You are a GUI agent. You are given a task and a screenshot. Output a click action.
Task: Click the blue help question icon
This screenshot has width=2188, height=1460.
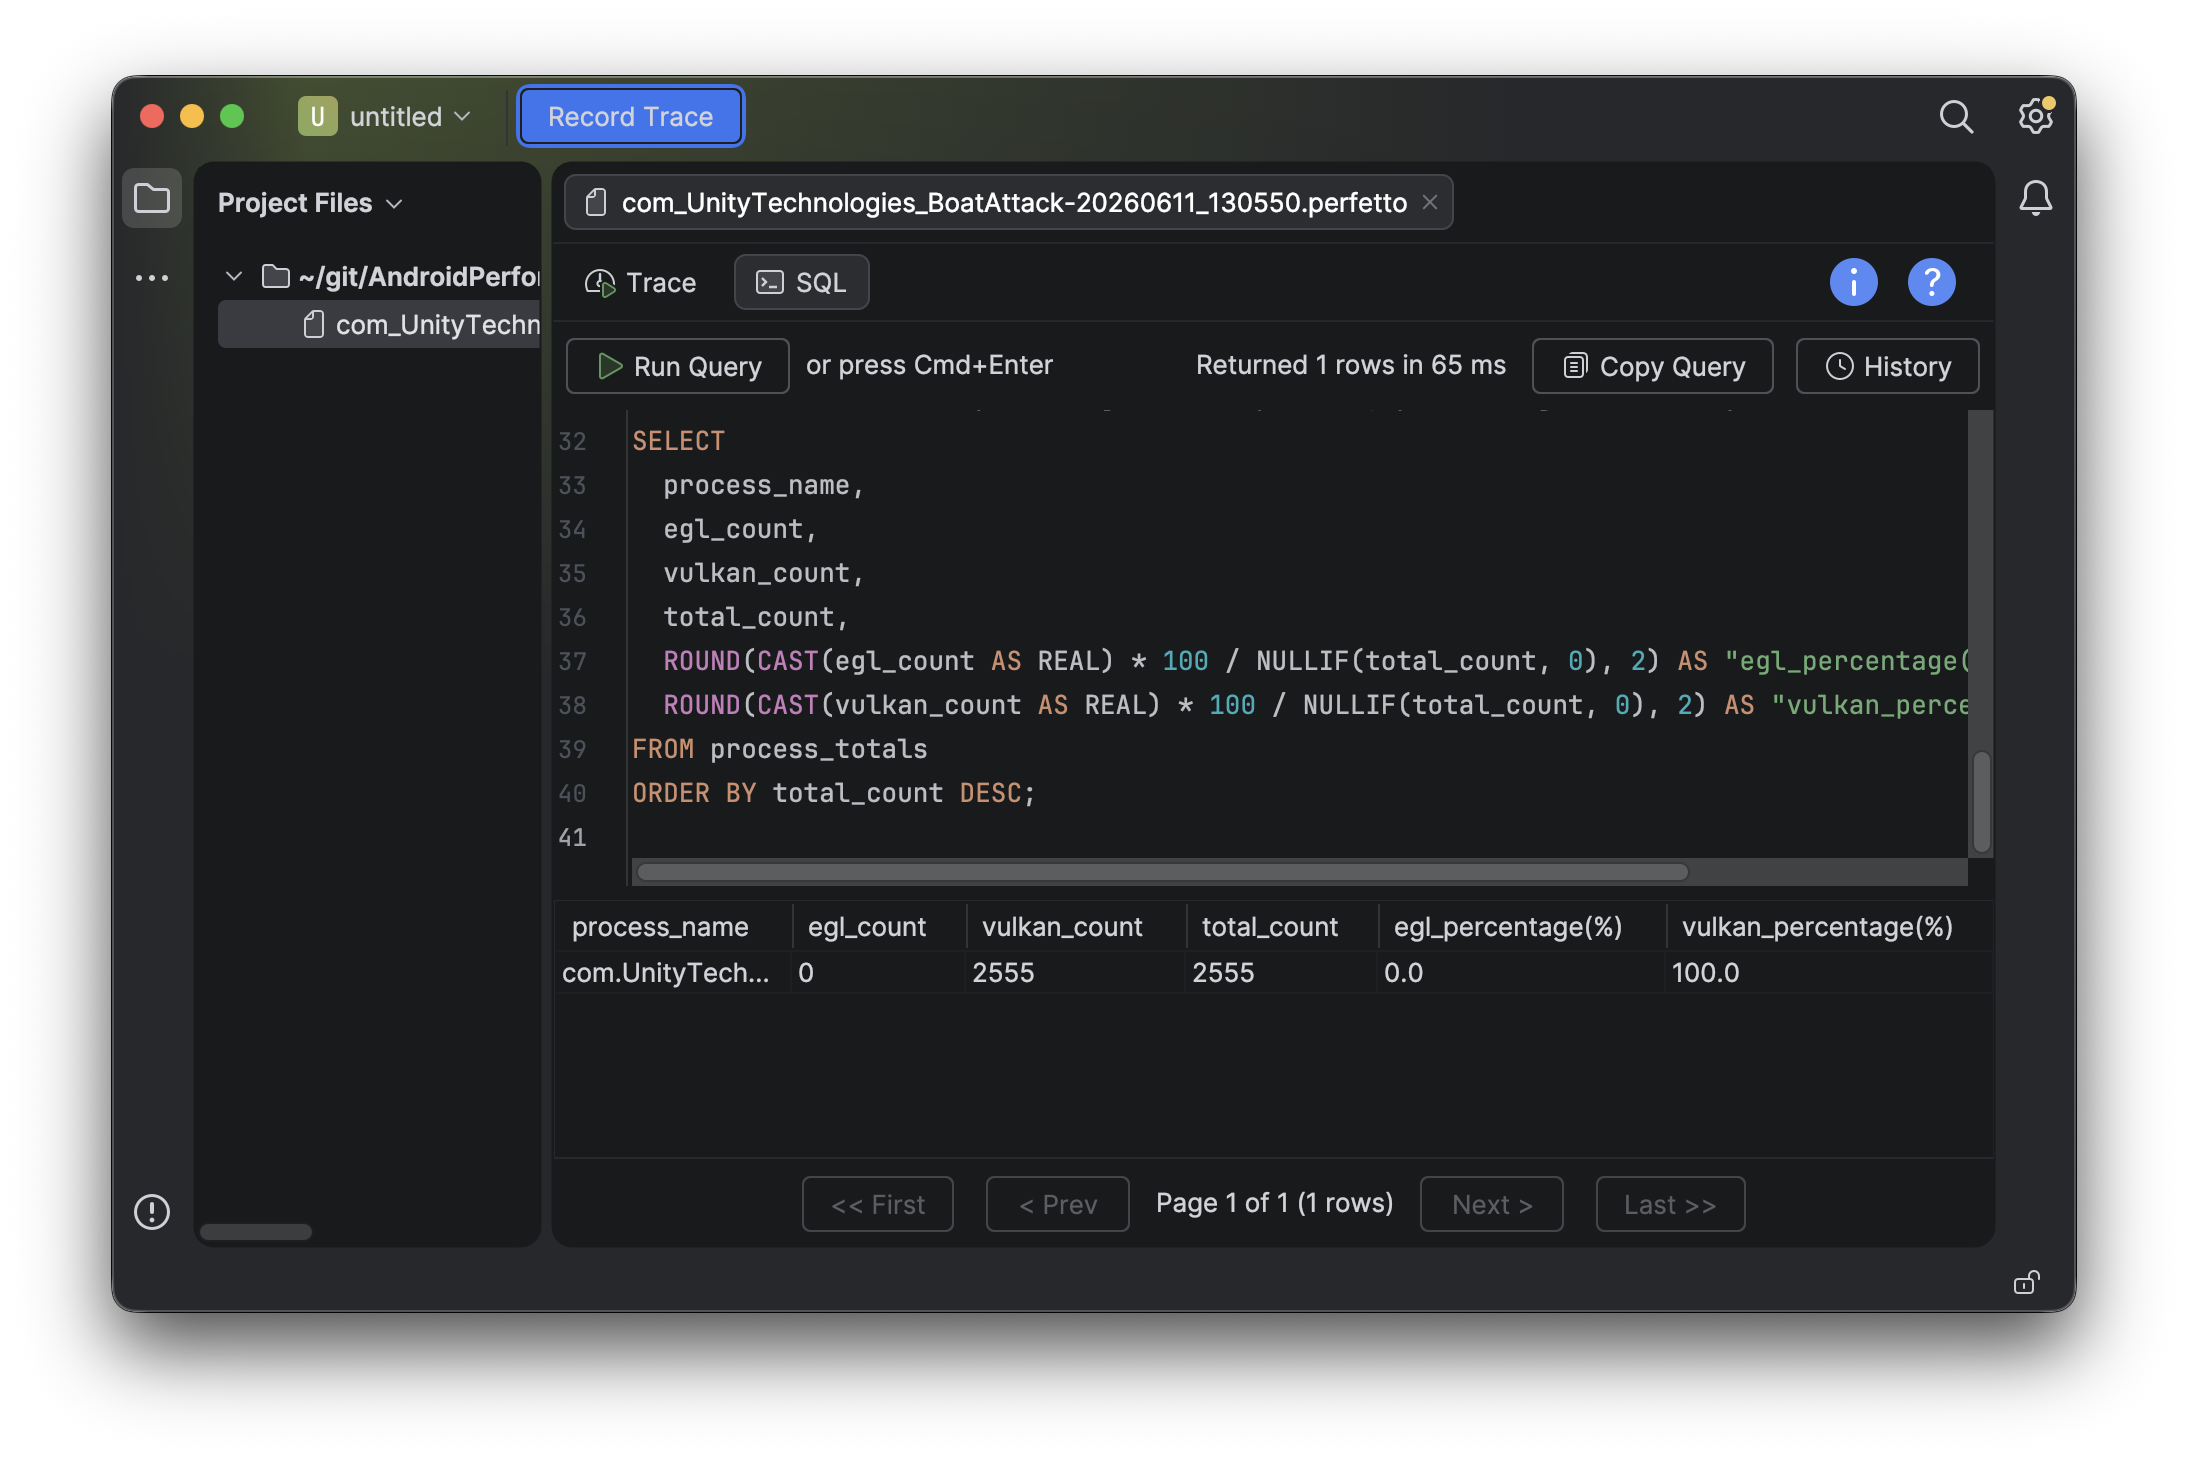click(x=1931, y=283)
